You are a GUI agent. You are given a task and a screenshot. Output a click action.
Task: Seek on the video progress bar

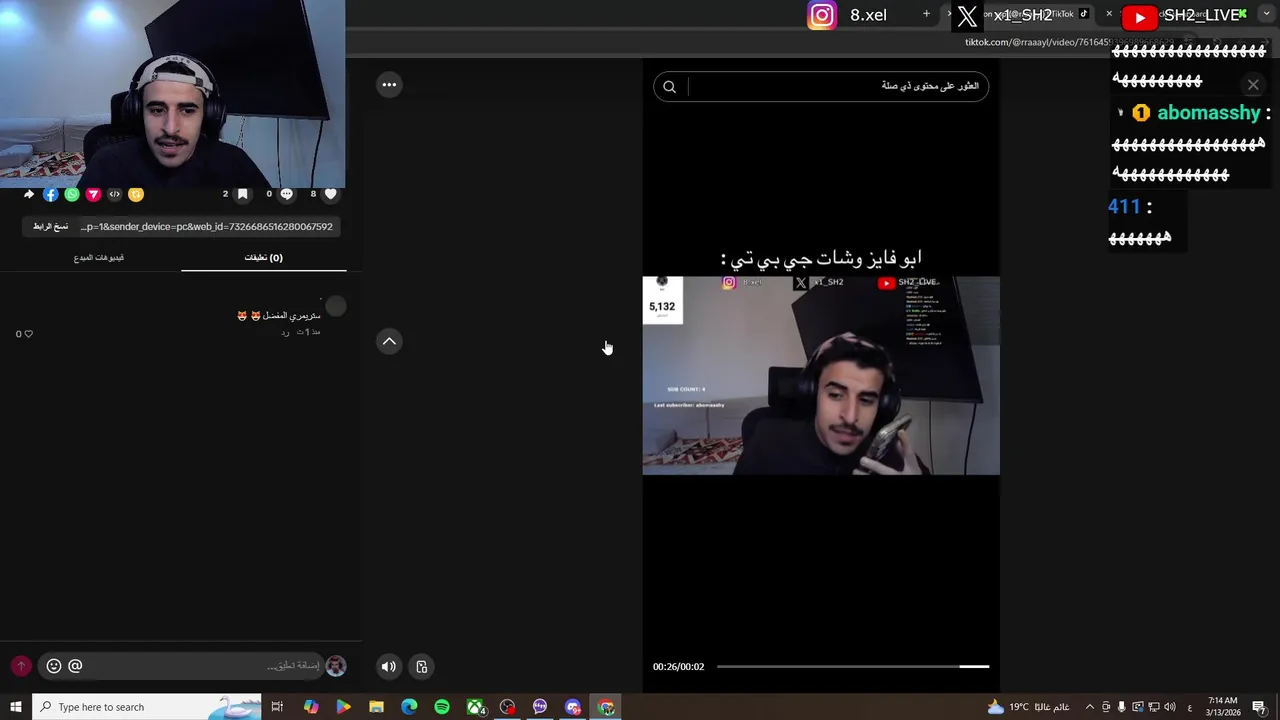[x=853, y=666]
